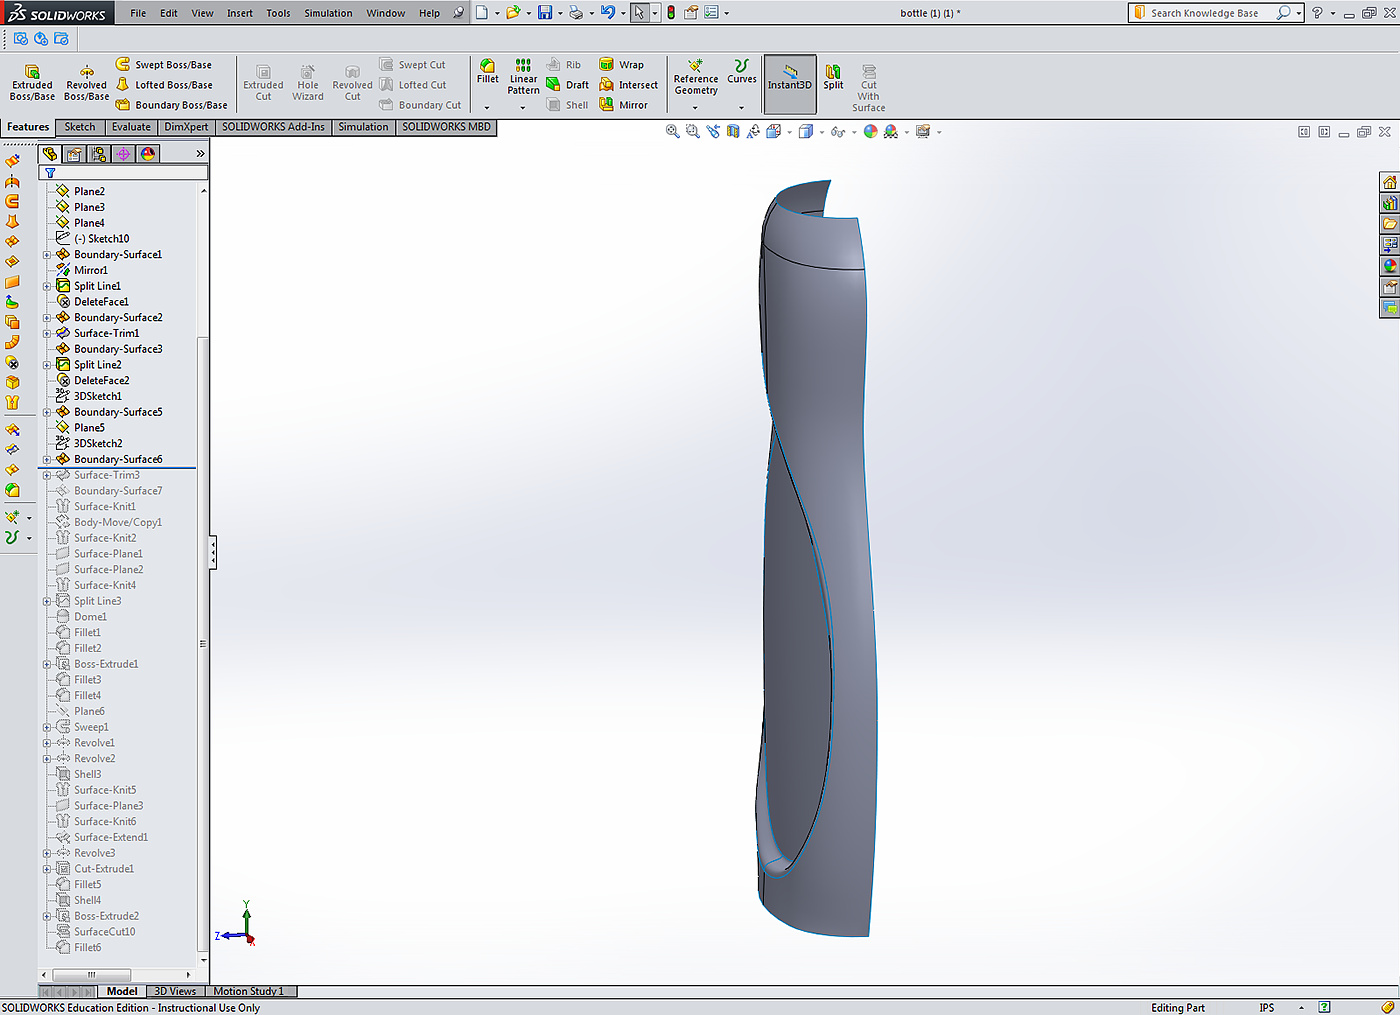Click the Extruded Boss/Base tool
1400x1015 pixels.
coord(32,82)
